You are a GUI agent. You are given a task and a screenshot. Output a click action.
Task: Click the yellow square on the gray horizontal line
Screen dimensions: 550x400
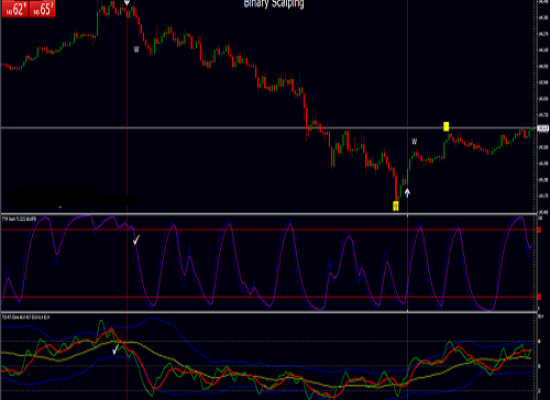tap(446, 127)
